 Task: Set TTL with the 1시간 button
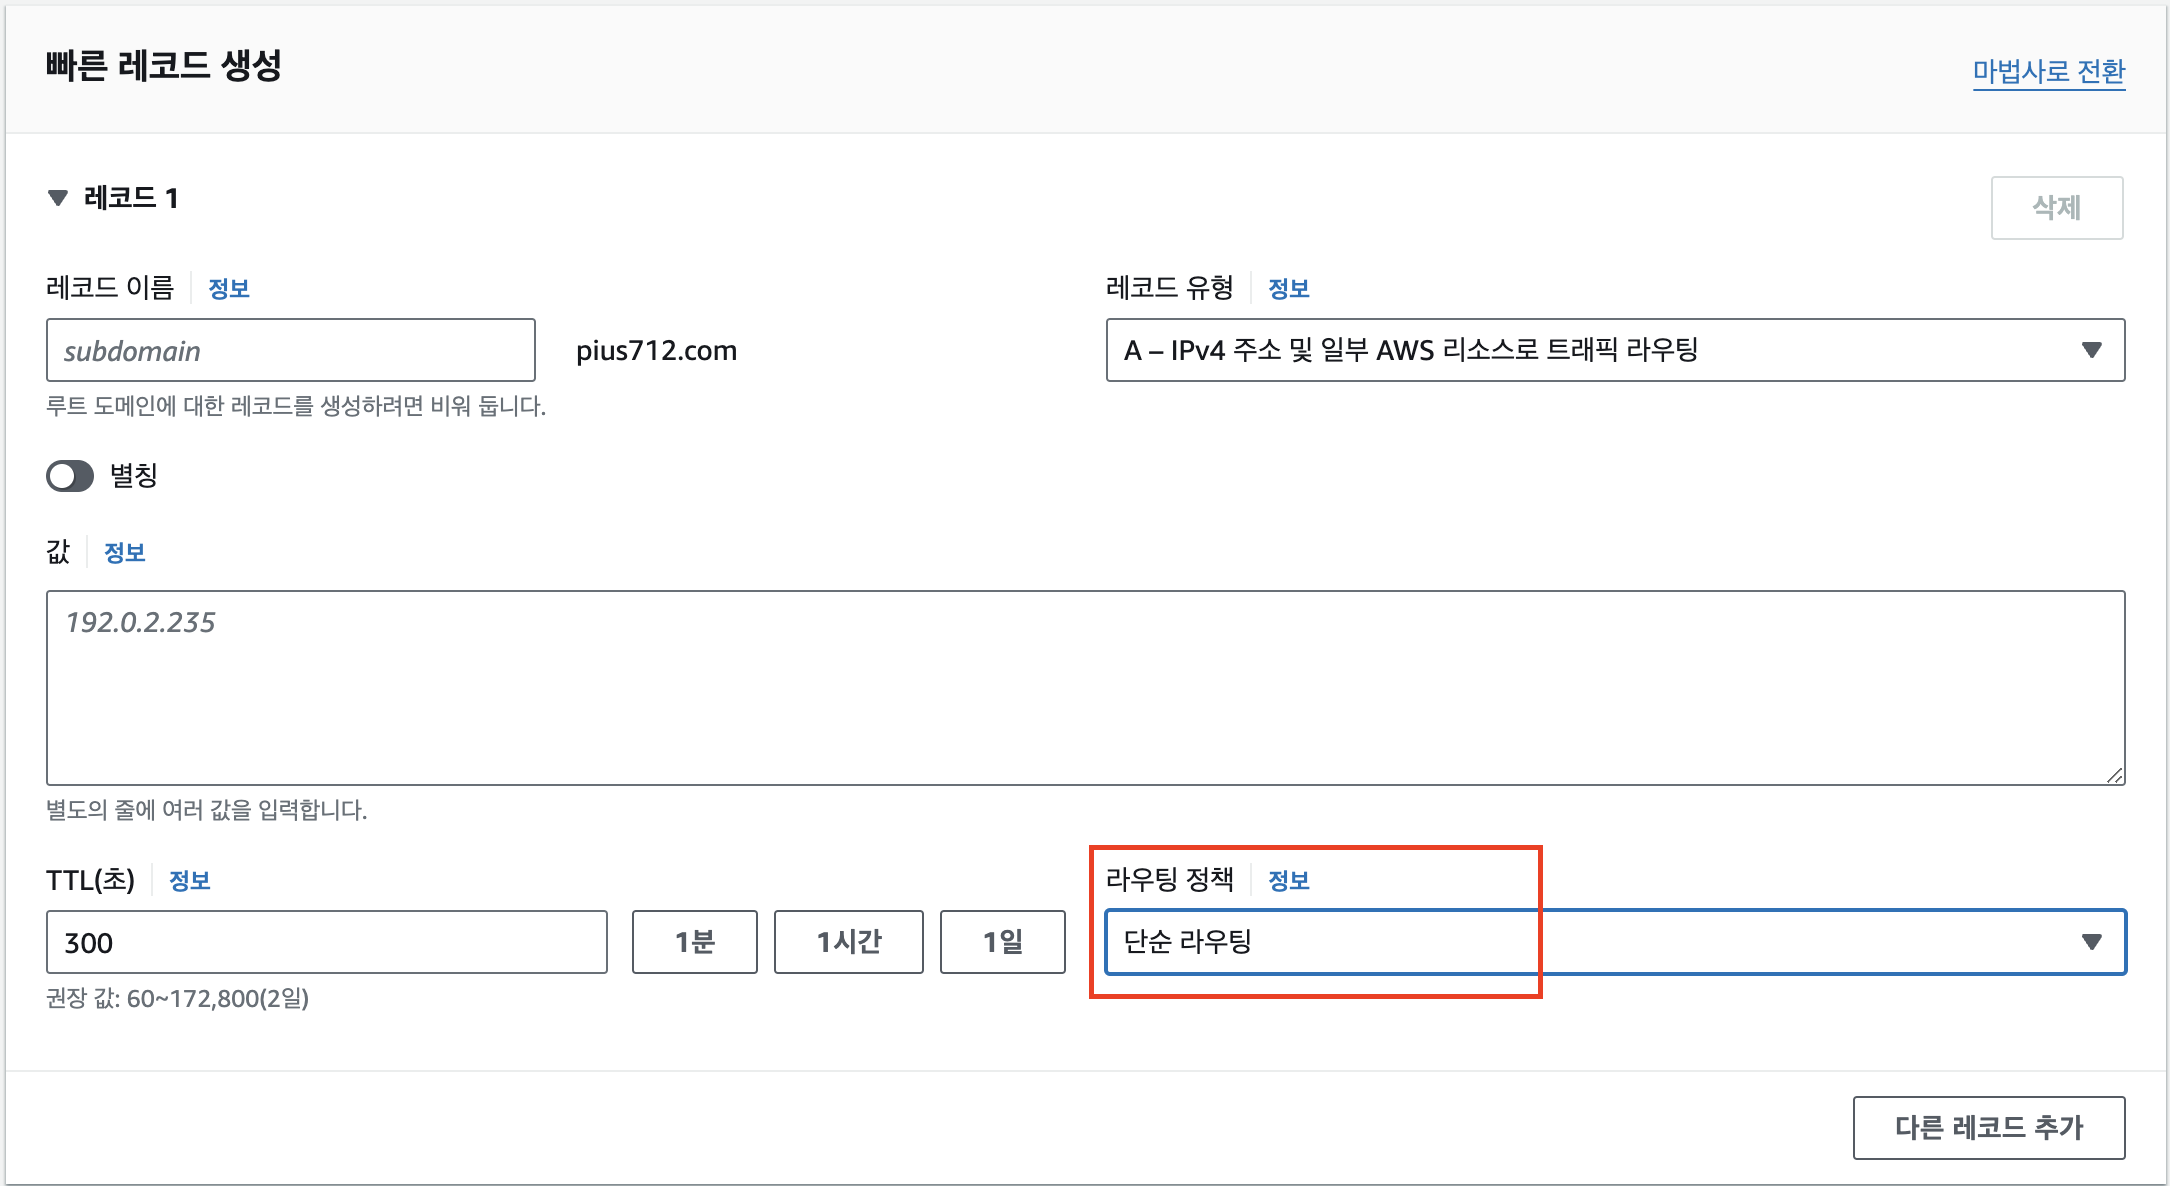848,942
